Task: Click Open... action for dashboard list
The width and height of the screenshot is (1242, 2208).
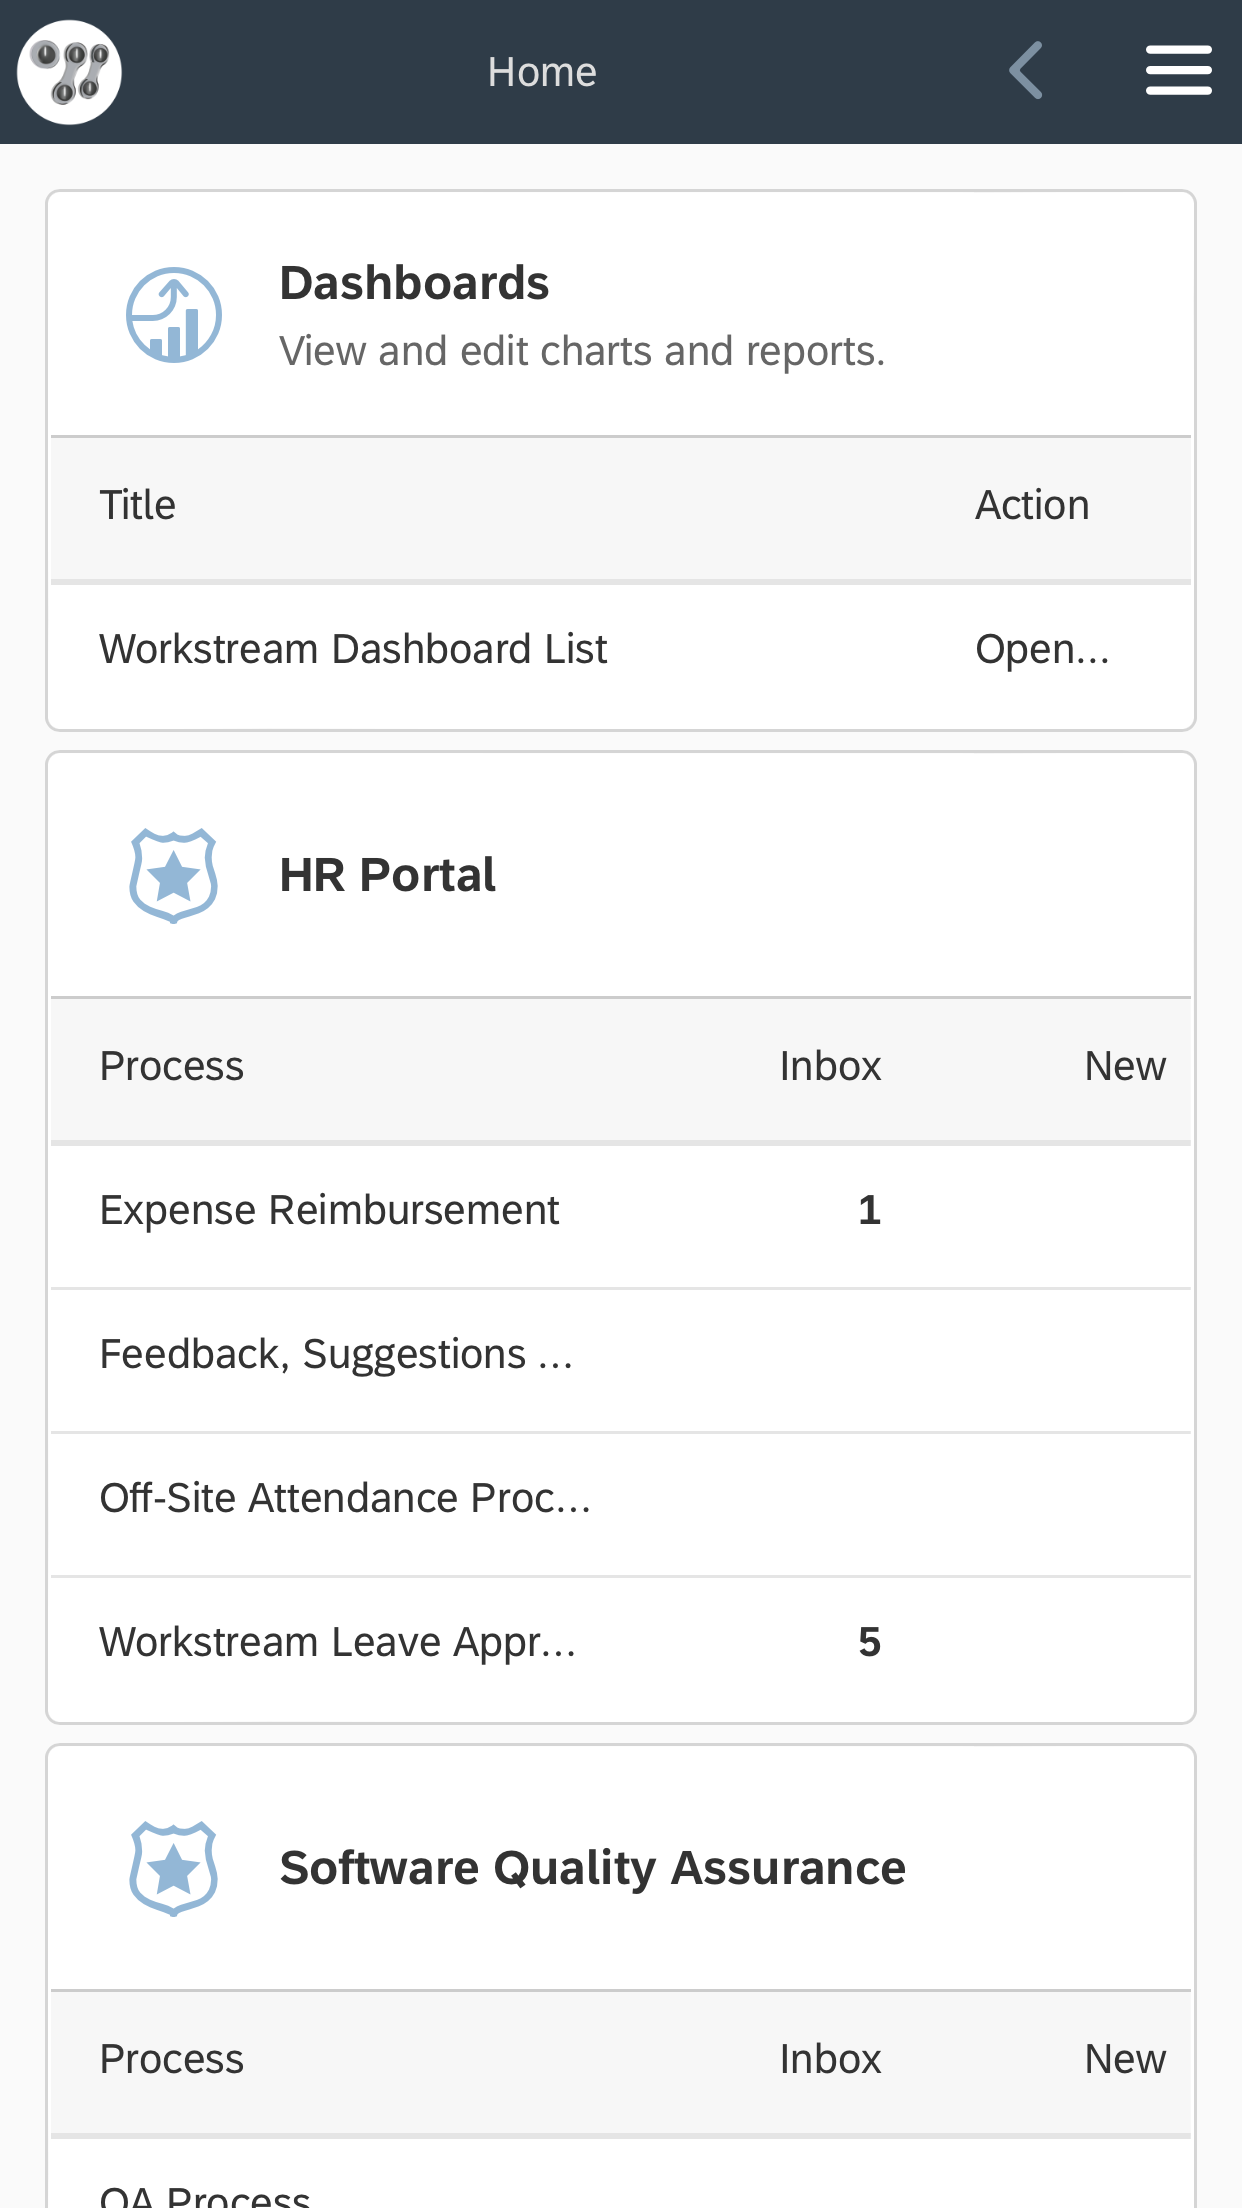Action: click(1042, 649)
